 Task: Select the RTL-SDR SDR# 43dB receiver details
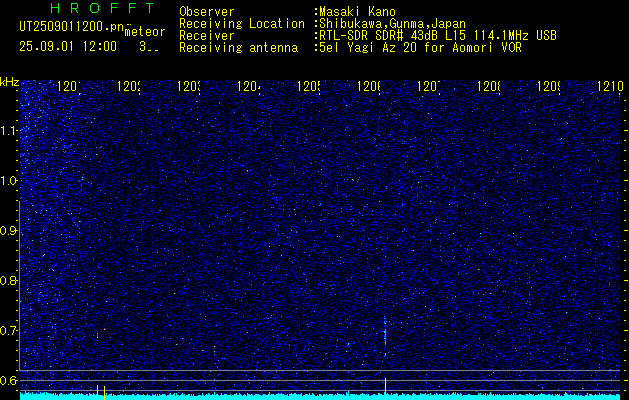click(x=438, y=36)
